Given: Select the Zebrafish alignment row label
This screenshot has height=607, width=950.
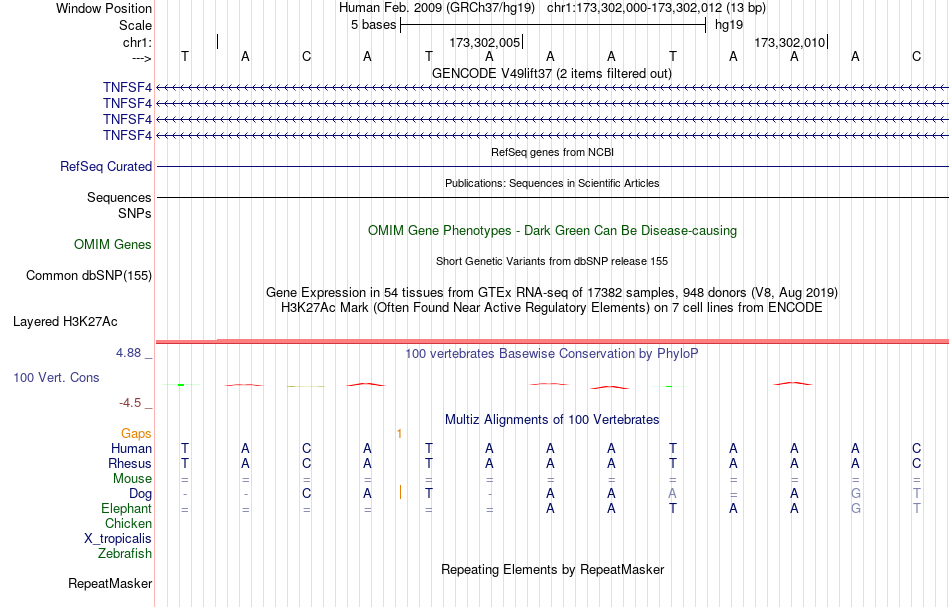Looking at the screenshot, I should (125, 553).
